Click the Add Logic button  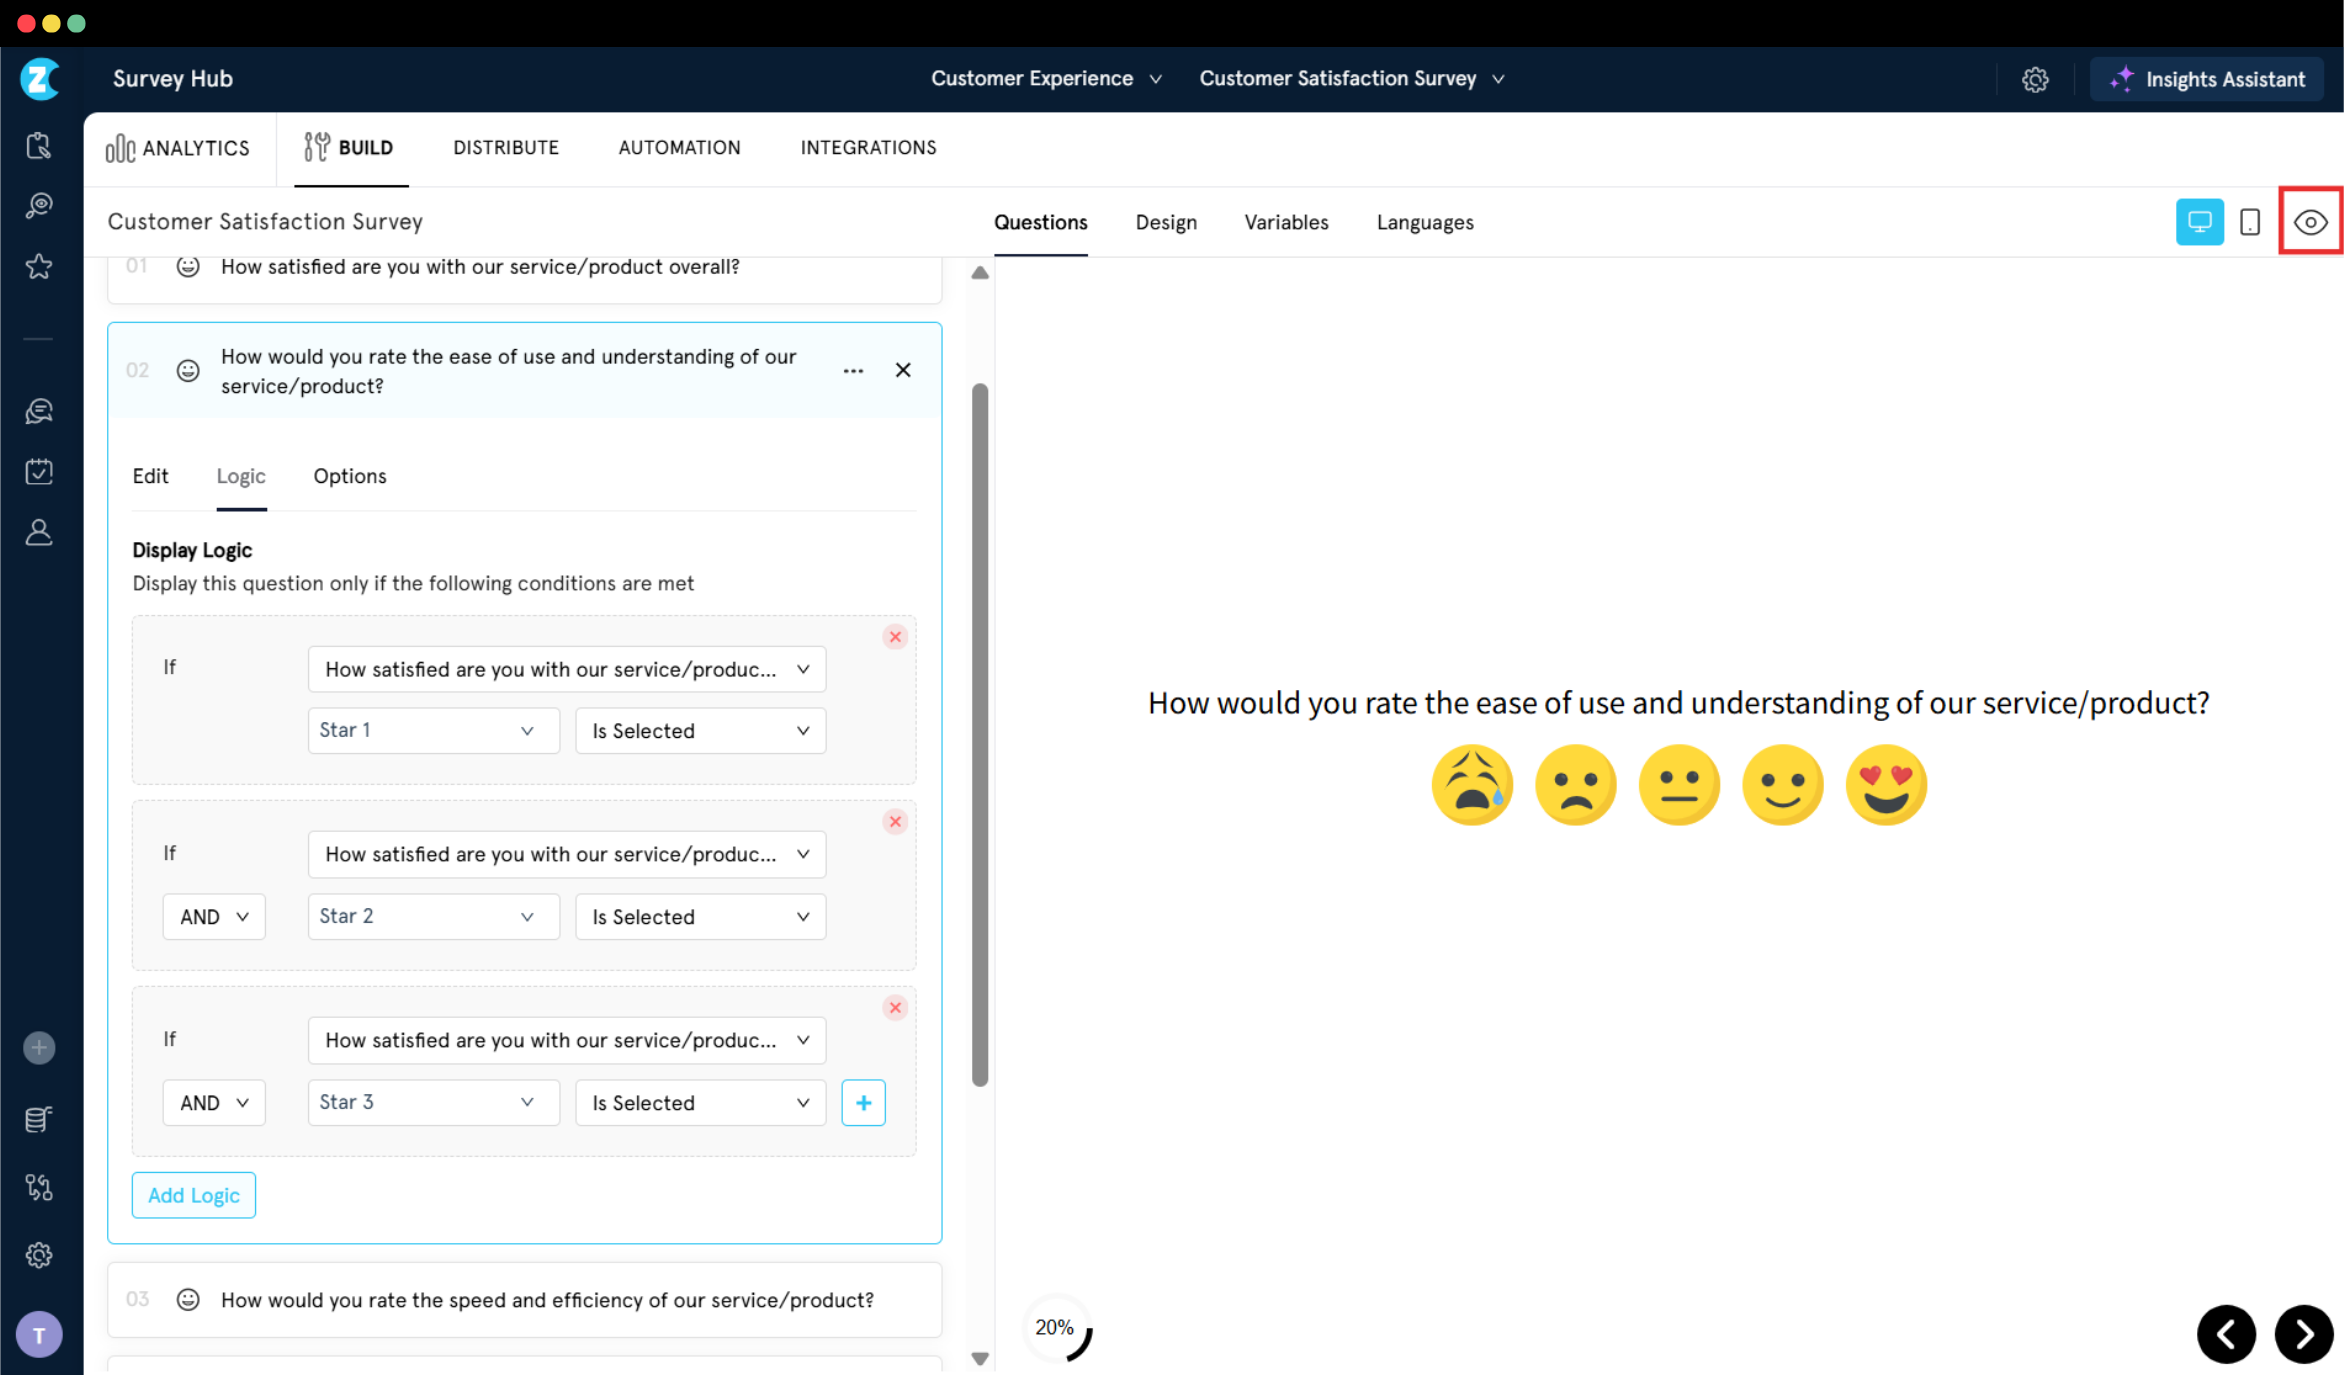[x=194, y=1195]
